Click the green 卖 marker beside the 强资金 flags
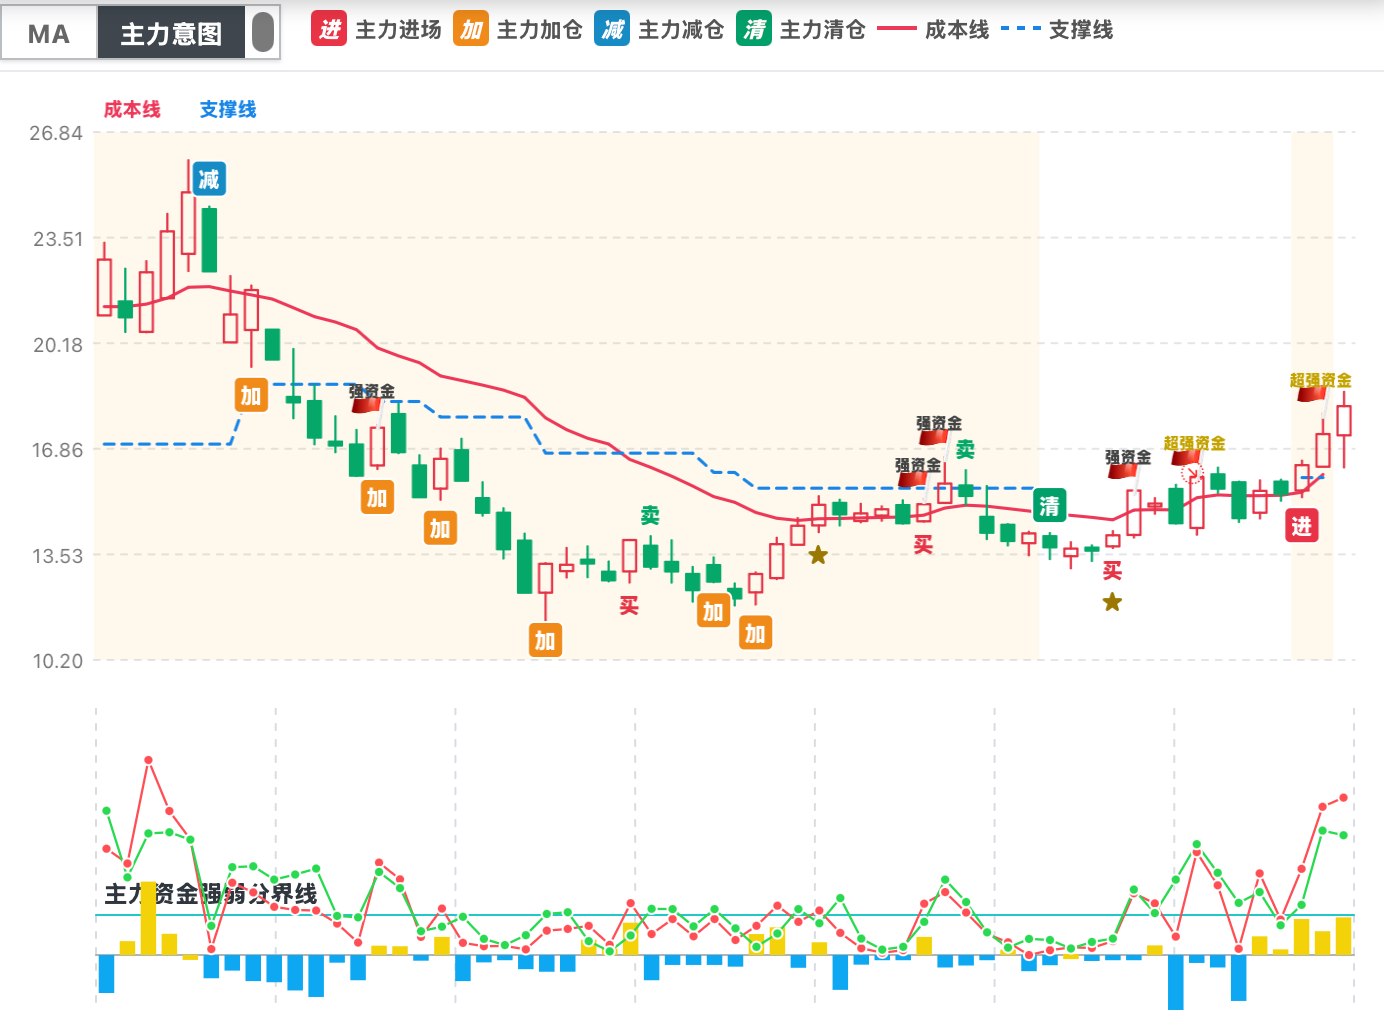This screenshot has width=1384, height=1010. (965, 450)
